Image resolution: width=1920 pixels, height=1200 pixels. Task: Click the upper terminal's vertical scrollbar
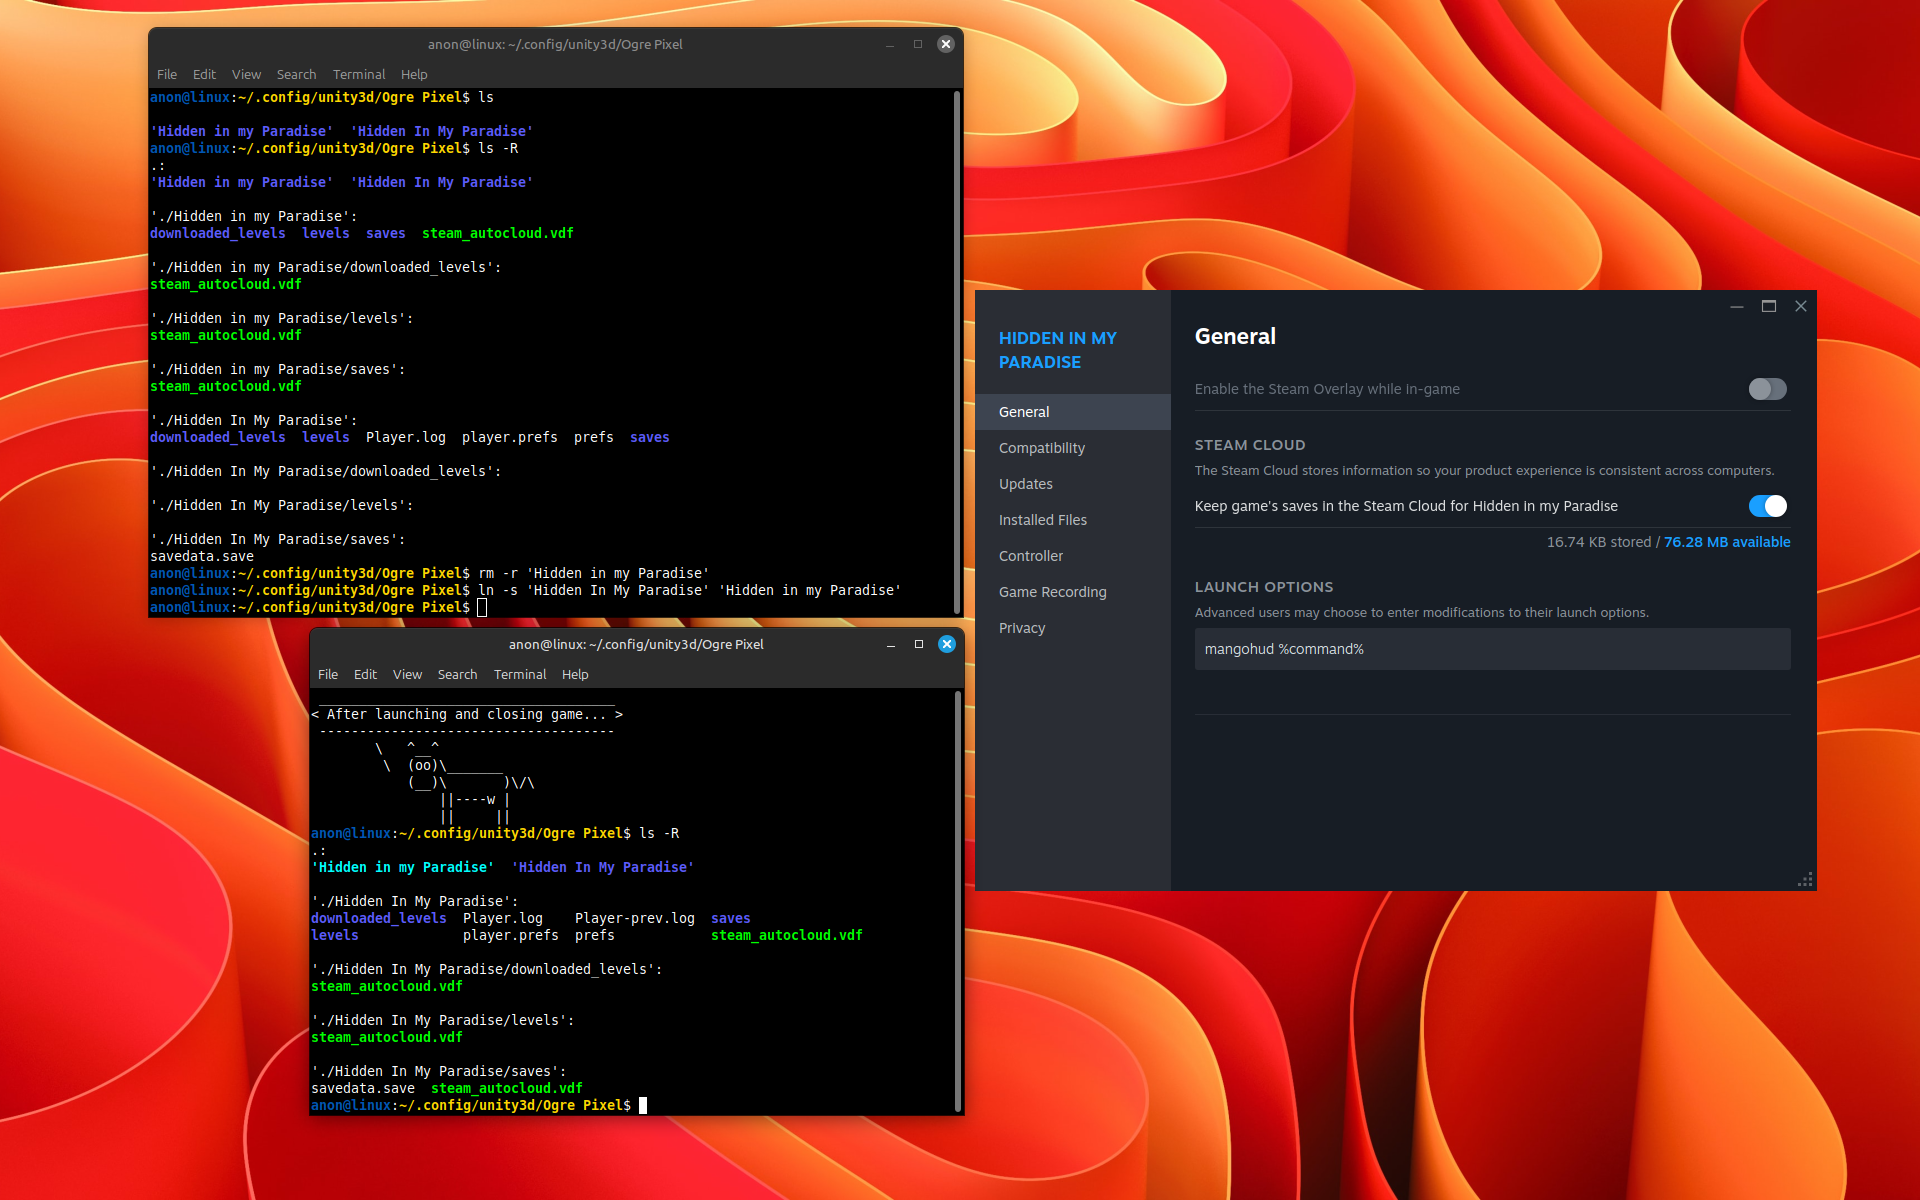[x=957, y=350]
